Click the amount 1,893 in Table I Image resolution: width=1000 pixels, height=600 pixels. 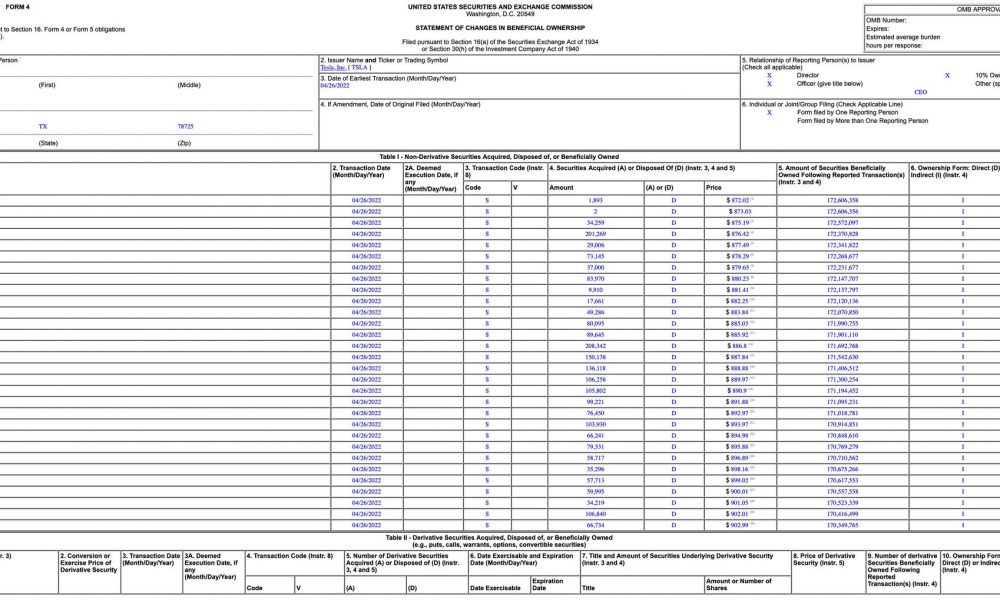595,200
